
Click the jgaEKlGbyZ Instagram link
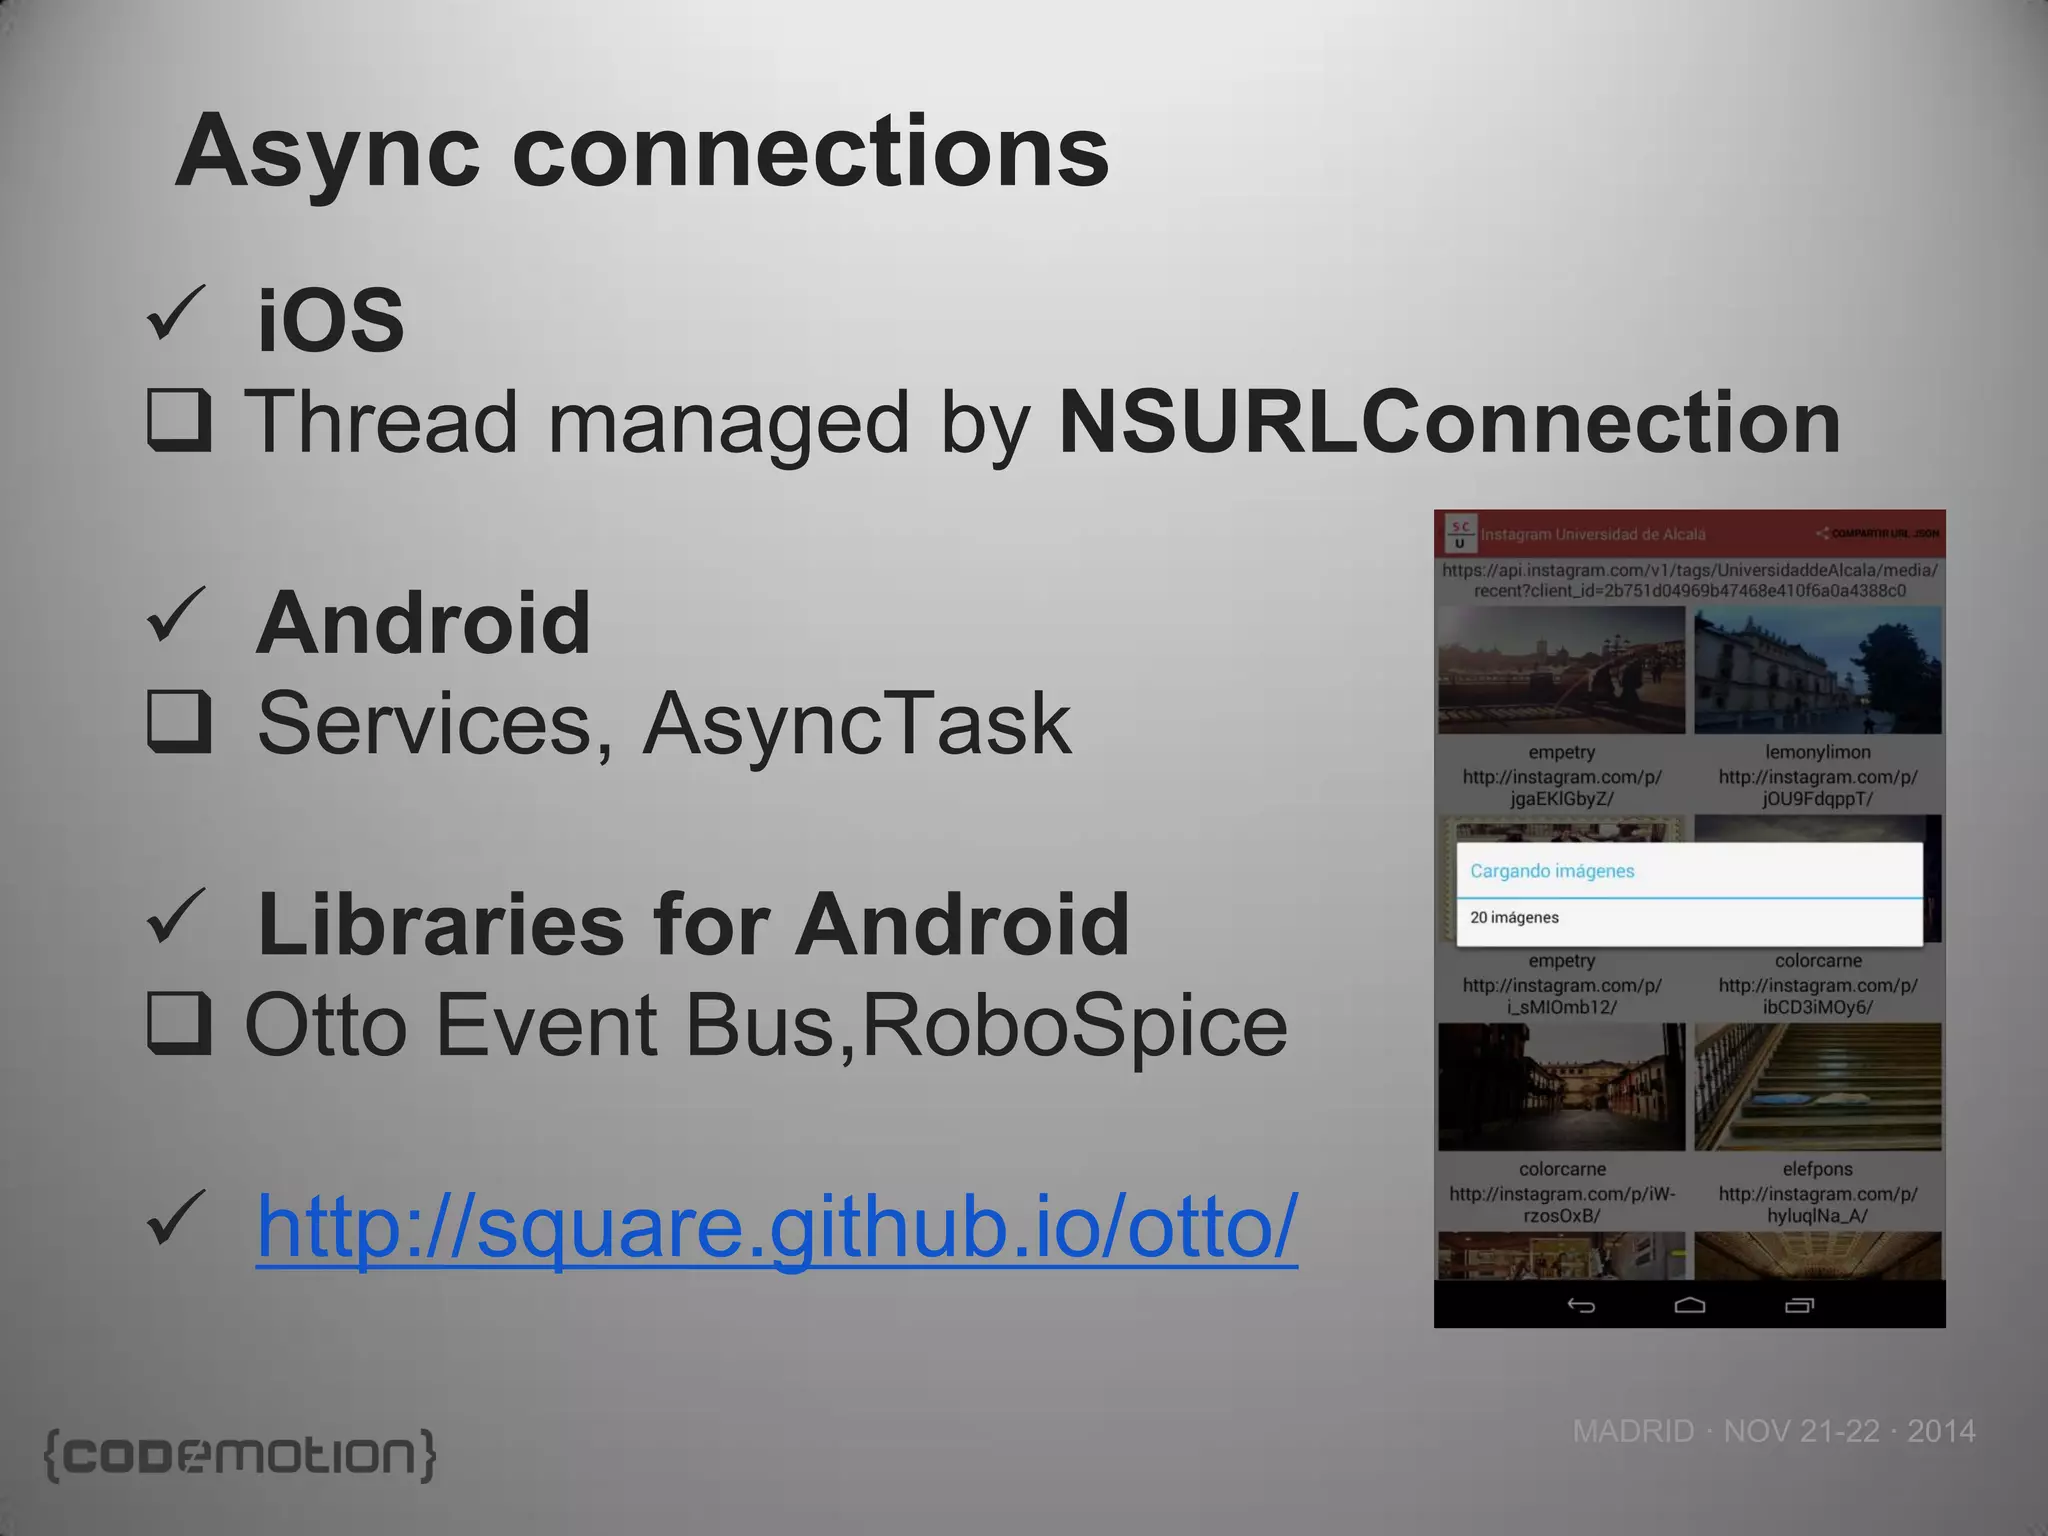[1562, 788]
